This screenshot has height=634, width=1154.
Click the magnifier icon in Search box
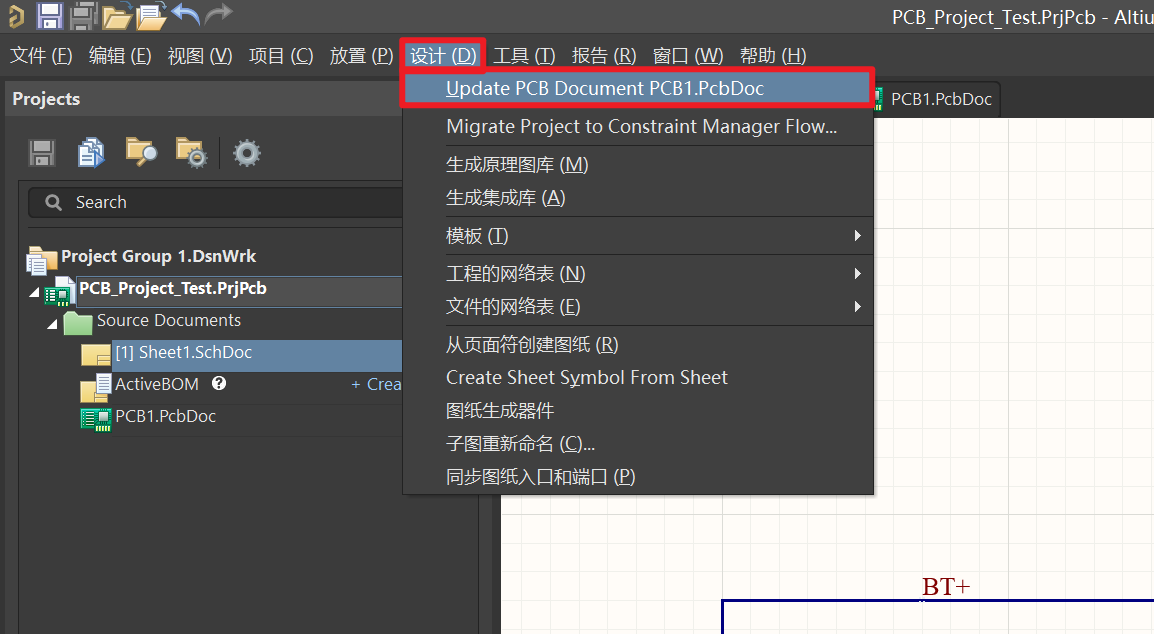54,202
